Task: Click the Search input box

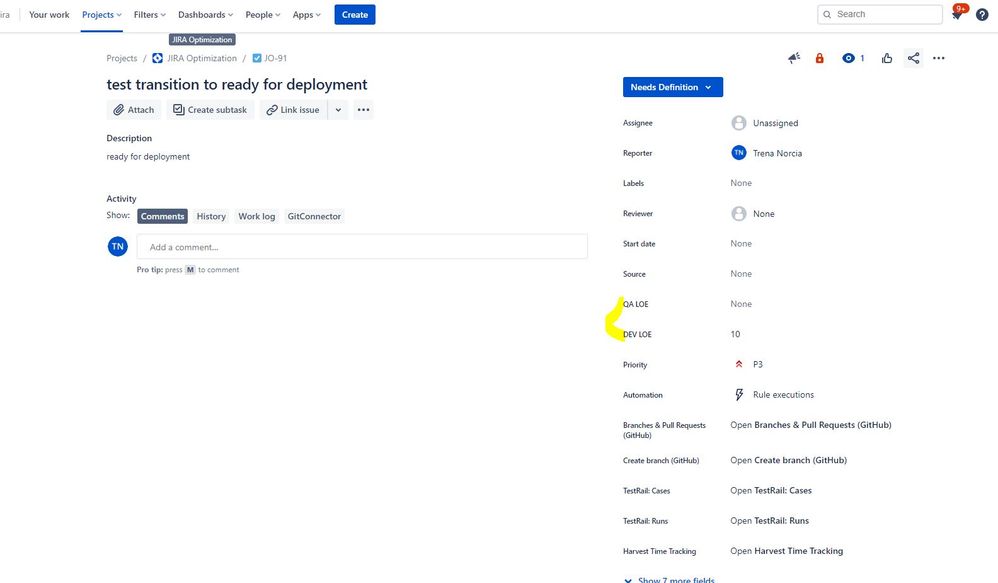Action: tap(880, 14)
